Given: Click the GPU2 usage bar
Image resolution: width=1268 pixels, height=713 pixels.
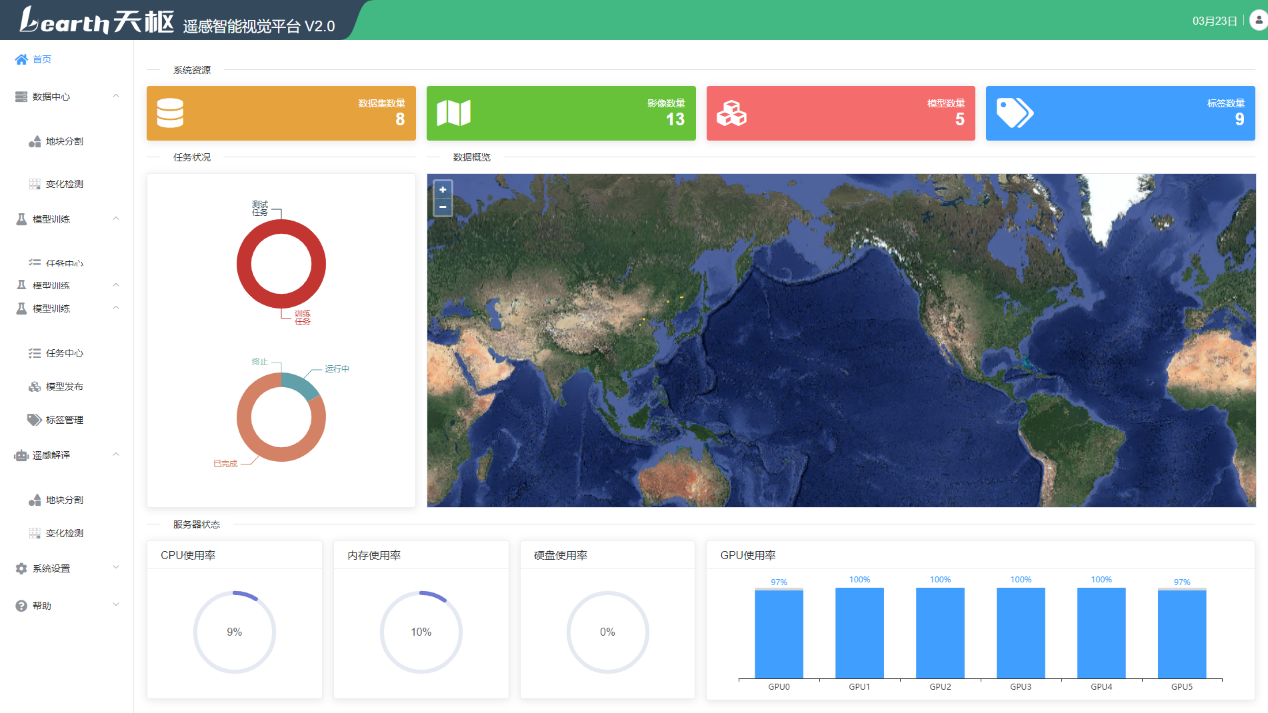Looking at the screenshot, I should coord(940,633).
